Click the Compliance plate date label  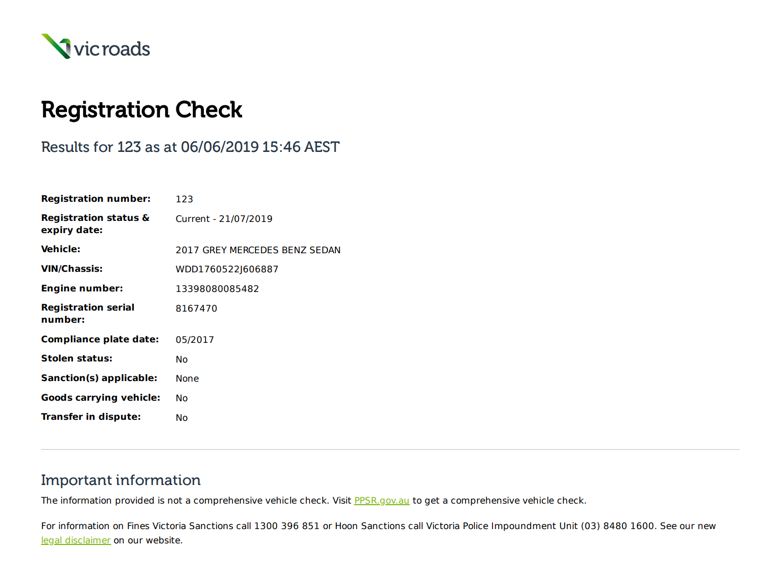pyautogui.click(x=99, y=339)
